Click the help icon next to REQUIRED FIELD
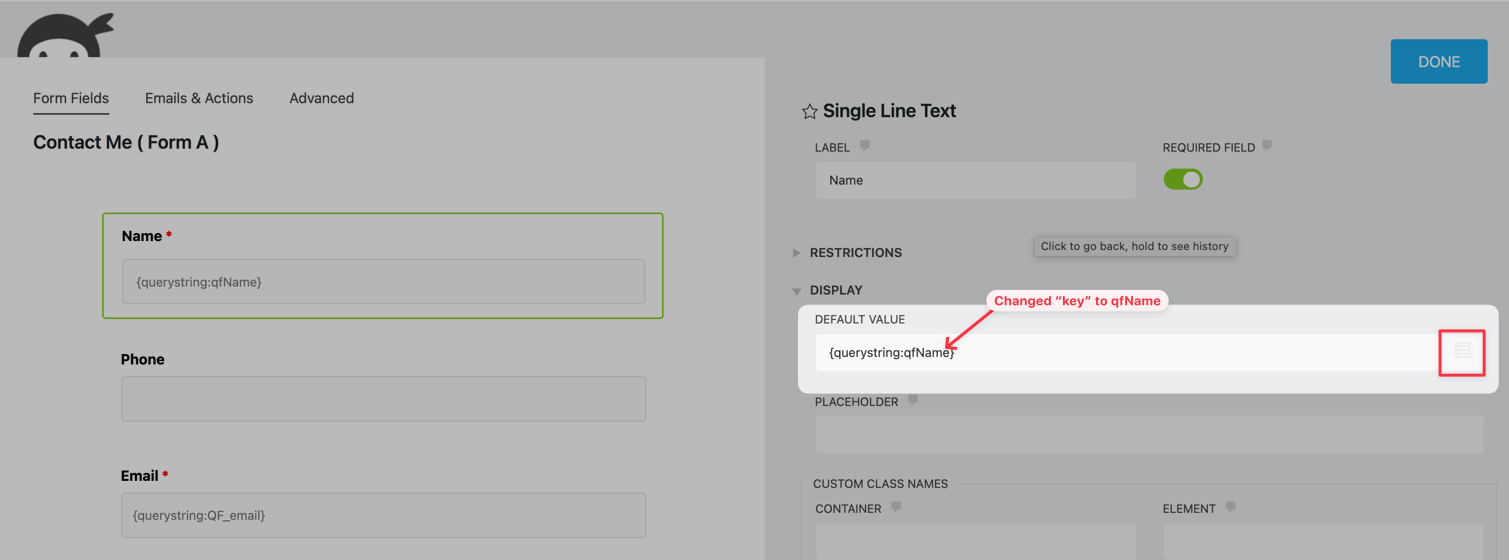Image resolution: width=1509 pixels, height=560 pixels. coord(1267,146)
